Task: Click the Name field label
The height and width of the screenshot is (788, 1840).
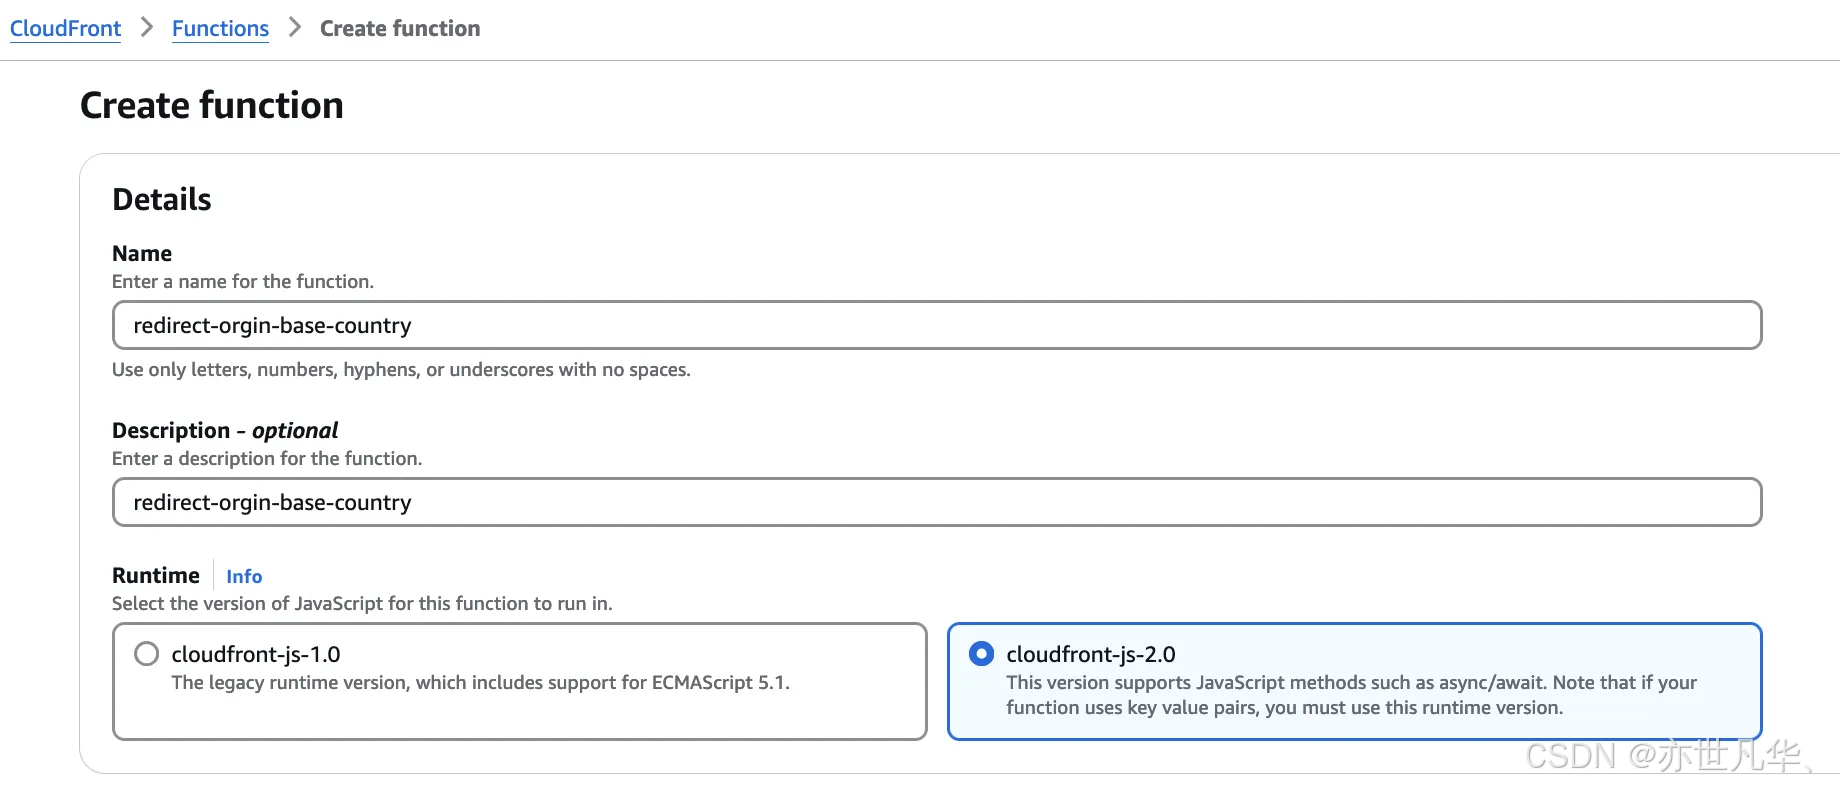Action: 142,253
